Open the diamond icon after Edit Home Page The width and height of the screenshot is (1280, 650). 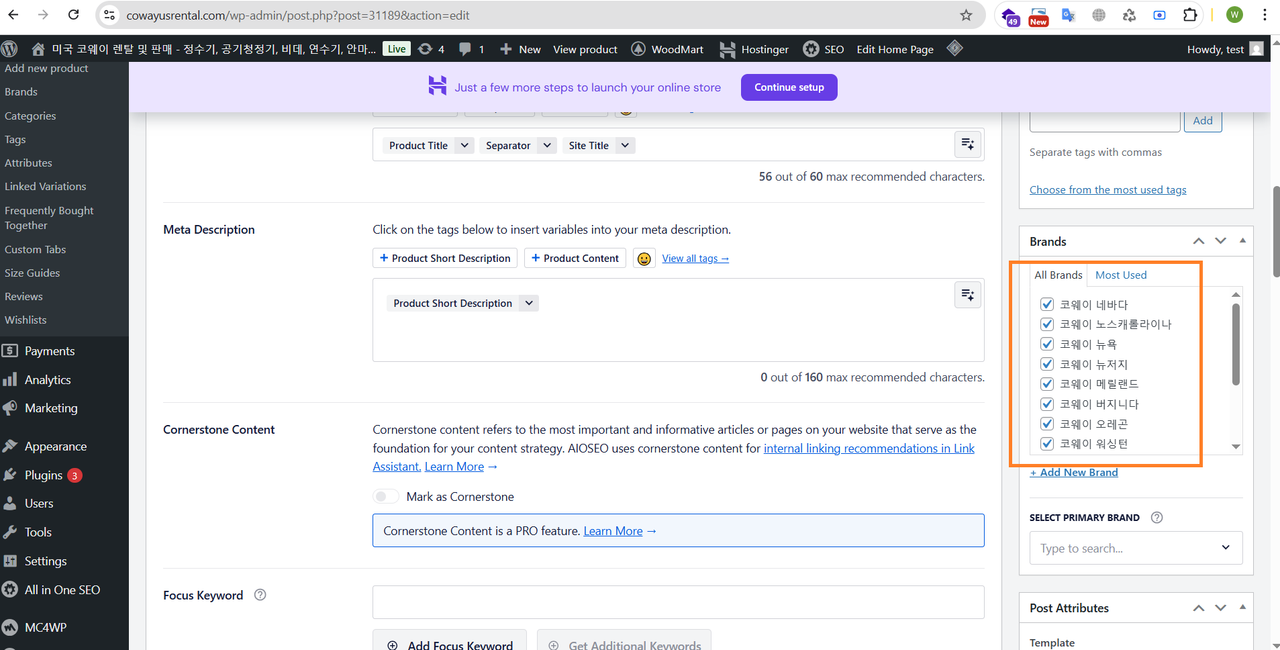click(955, 48)
